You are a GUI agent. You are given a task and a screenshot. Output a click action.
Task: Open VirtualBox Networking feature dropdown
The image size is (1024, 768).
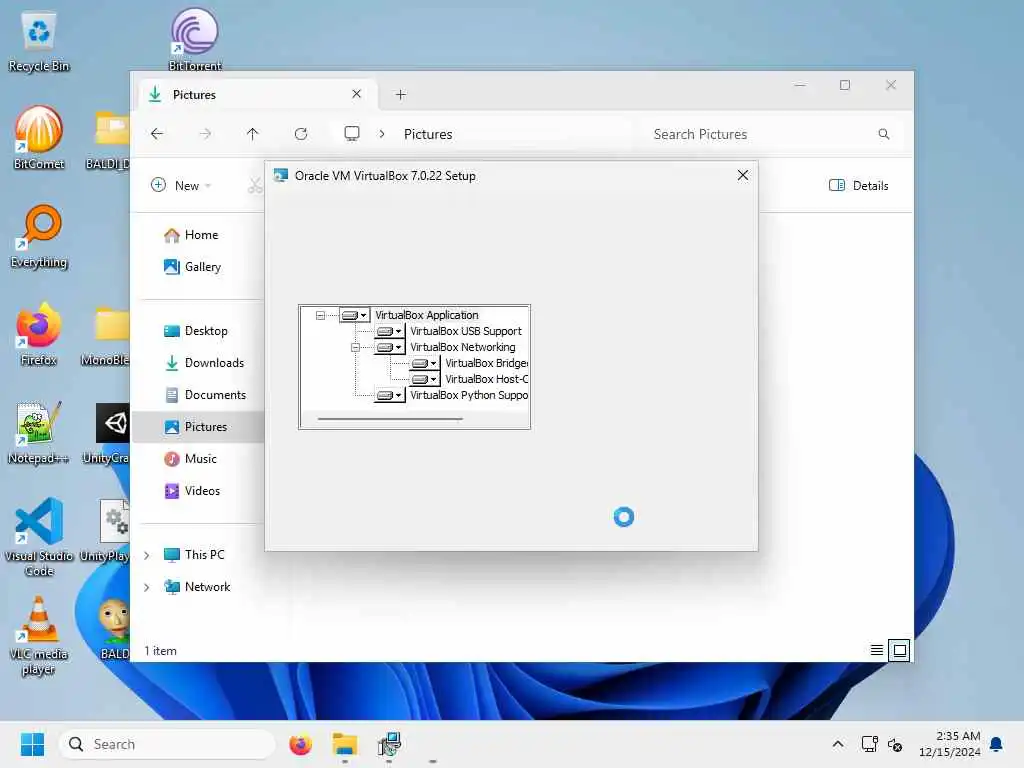point(389,347)
